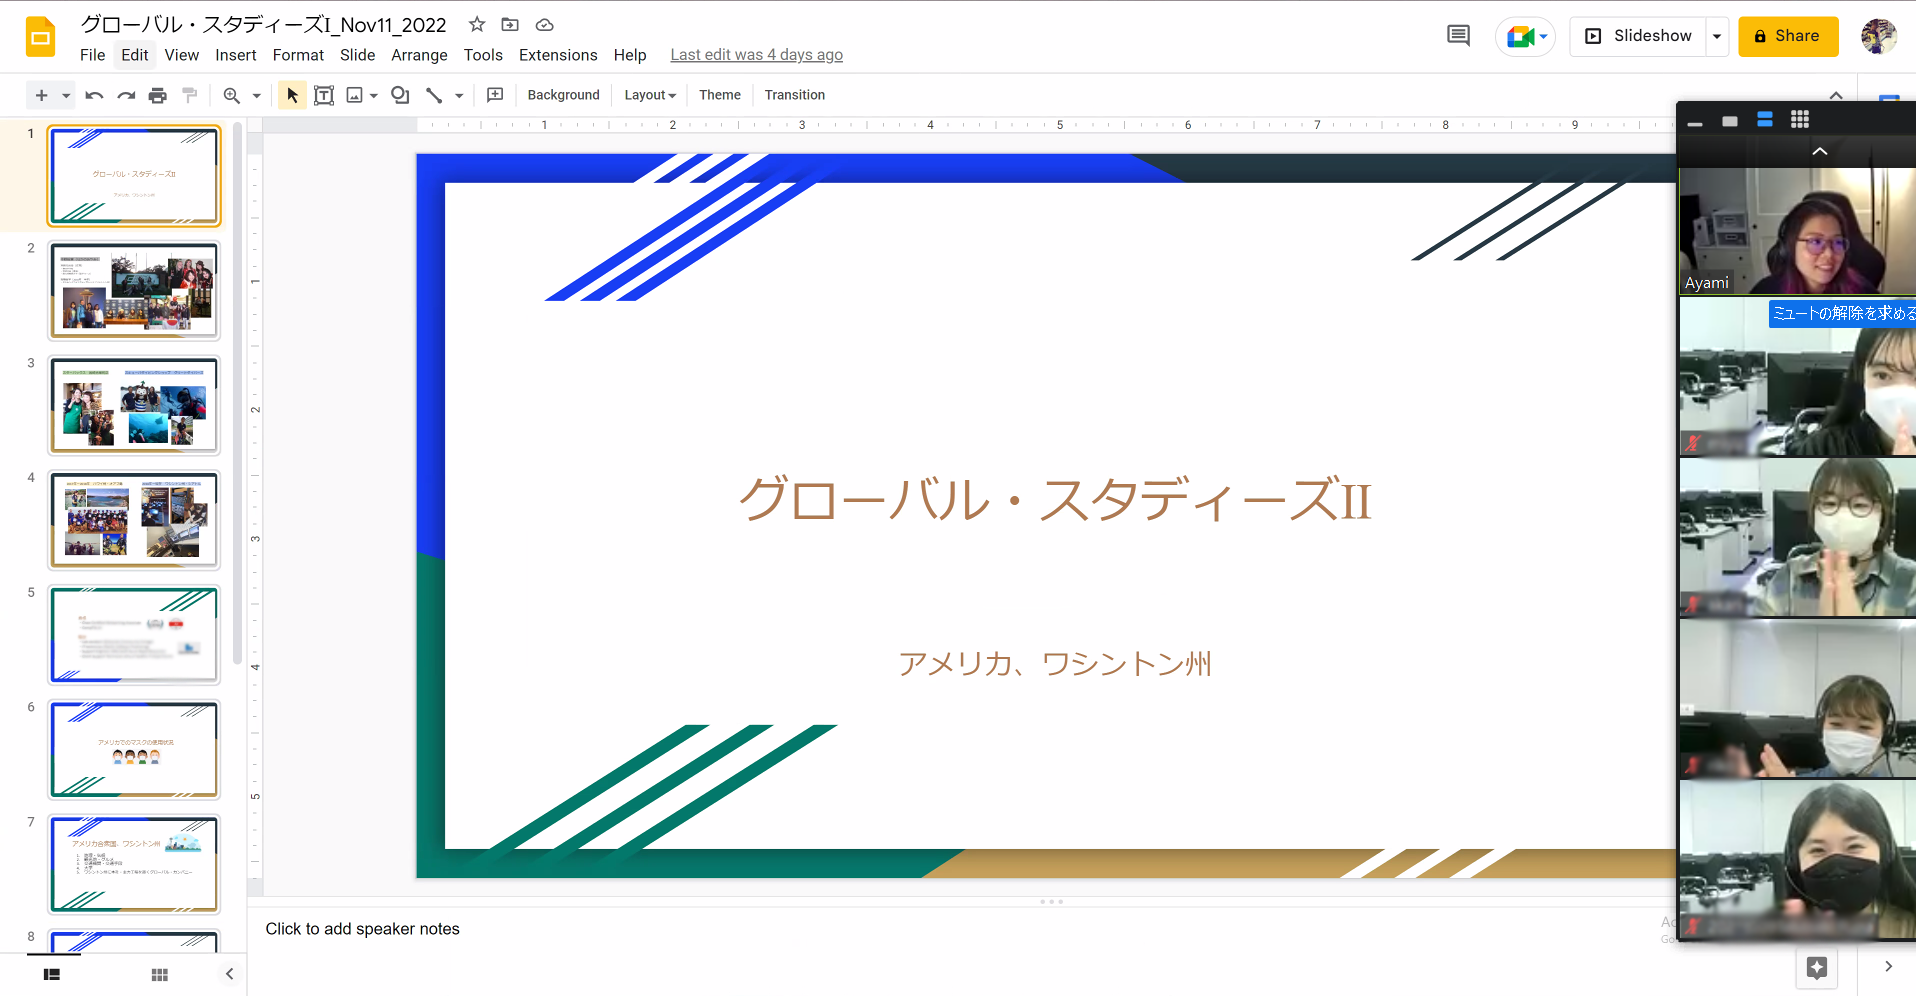1916x996 pixels.
Task: Switch Zoom panel to gallery grid view
Action: click(1799, 120)
